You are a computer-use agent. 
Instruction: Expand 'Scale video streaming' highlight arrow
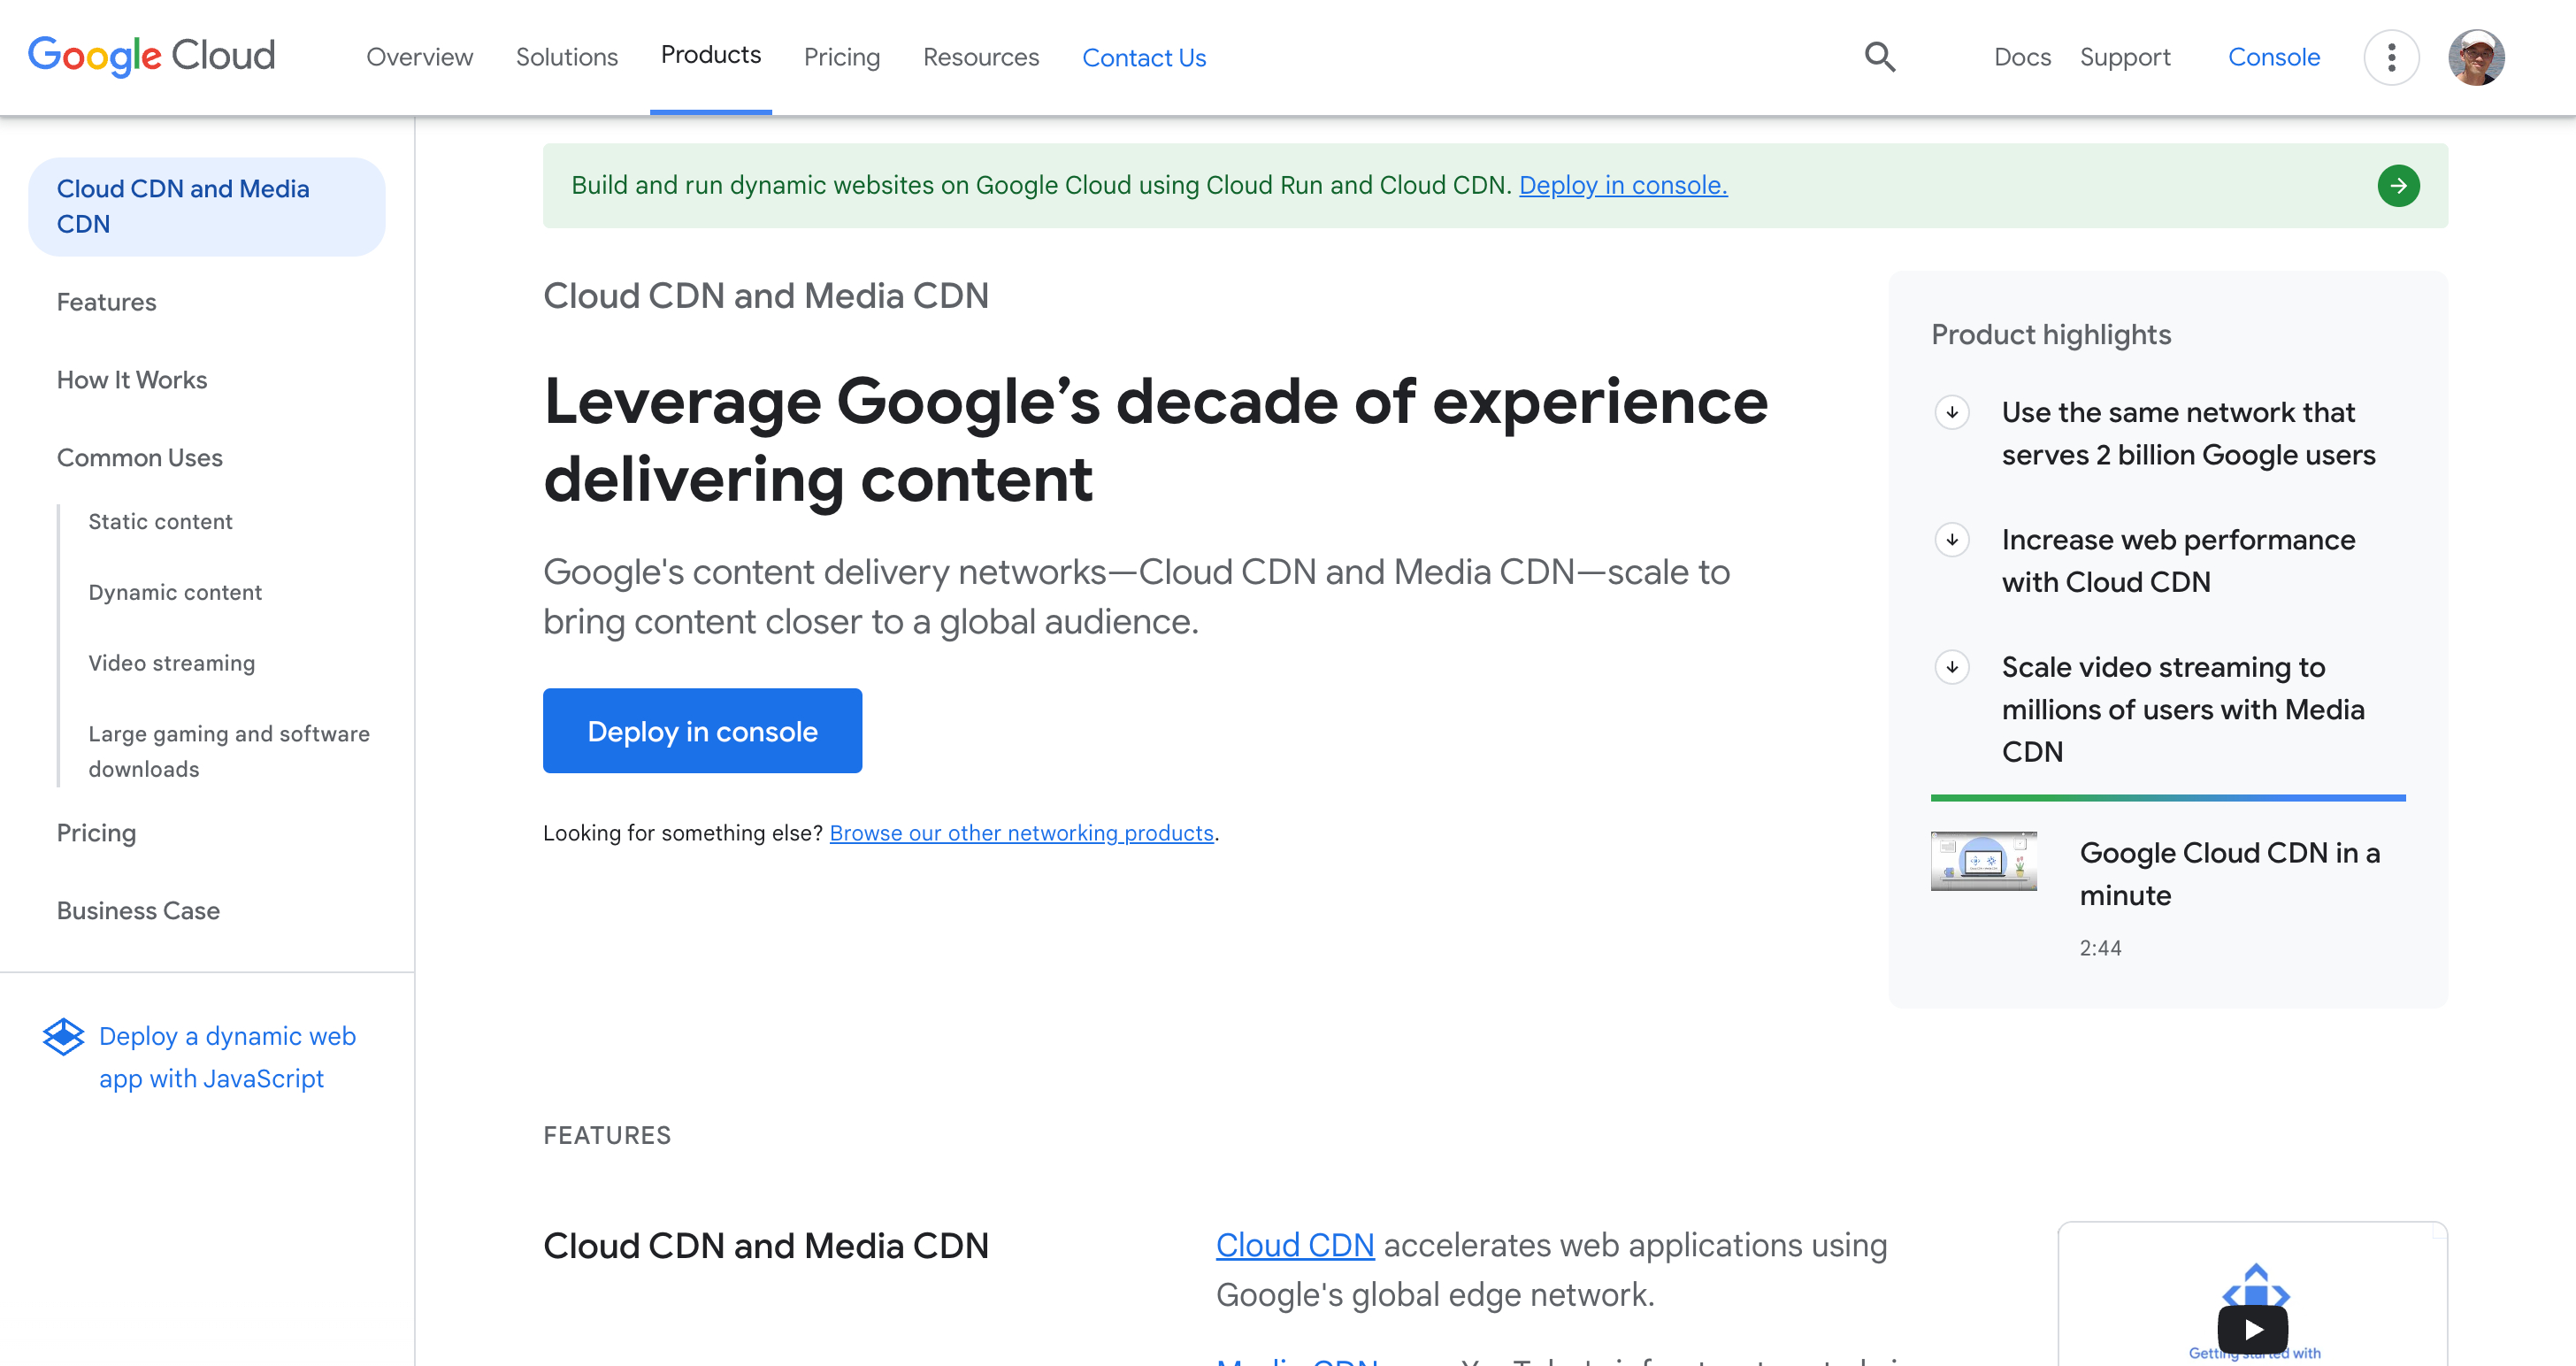1952,667
